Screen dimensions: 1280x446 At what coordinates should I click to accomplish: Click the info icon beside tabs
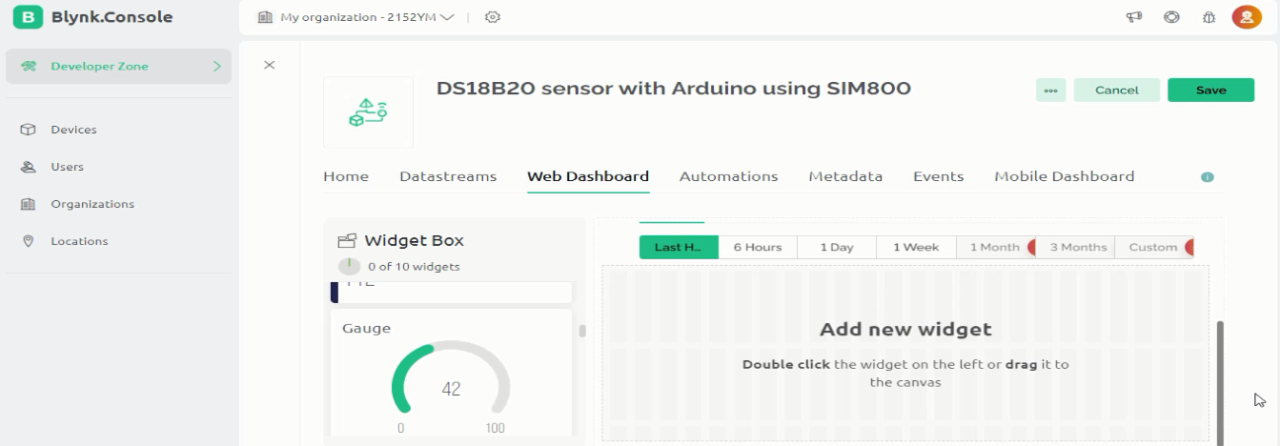[1207, 177]
